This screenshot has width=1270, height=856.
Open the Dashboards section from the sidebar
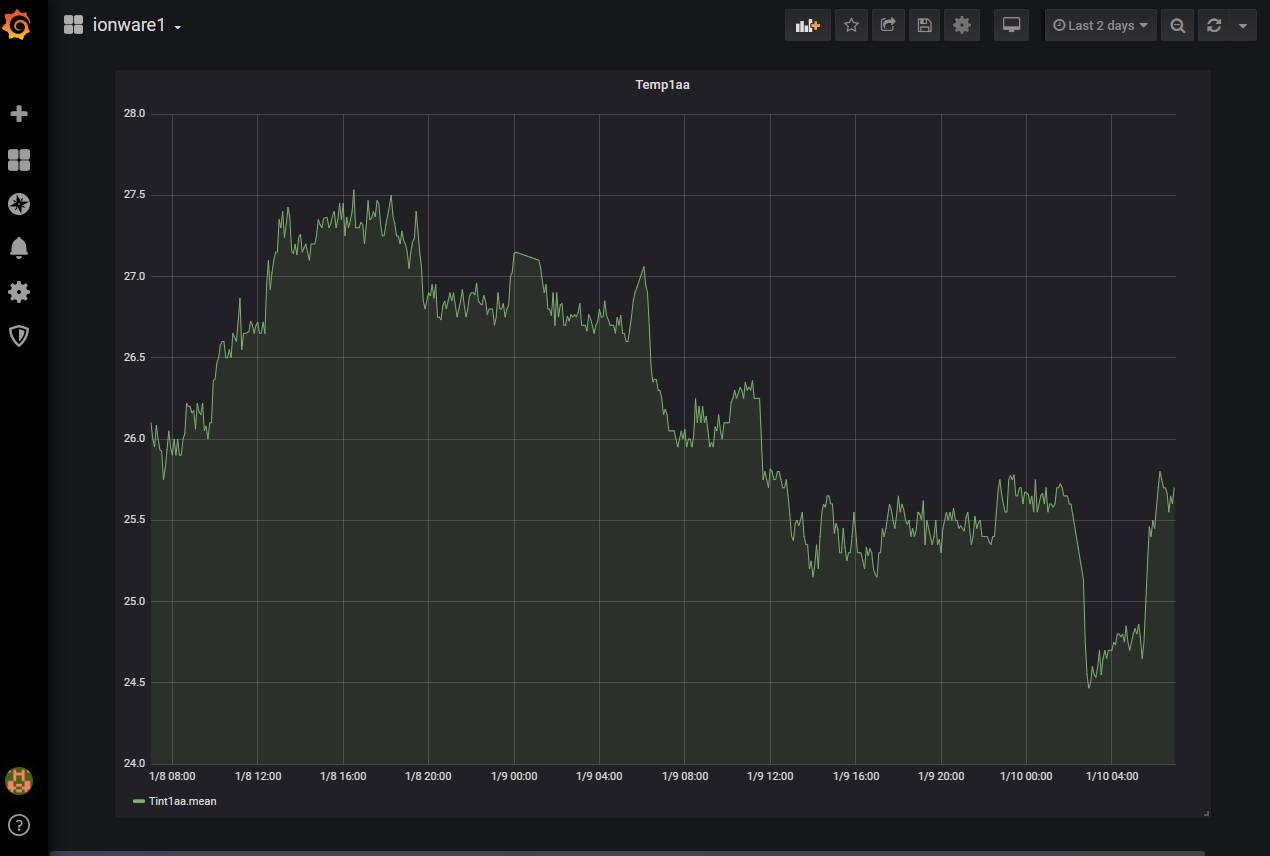20,159
